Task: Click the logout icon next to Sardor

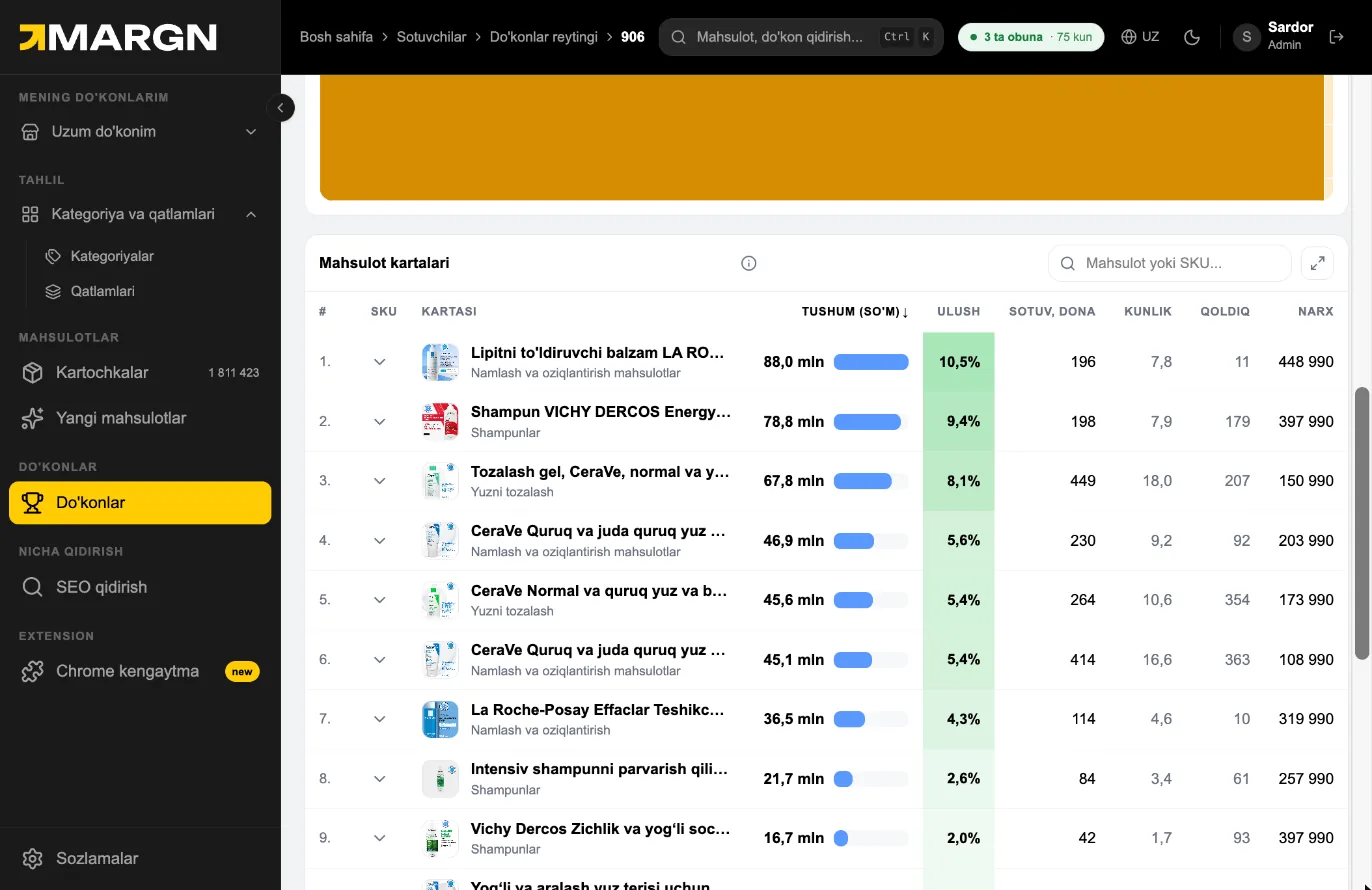Action: pyautogui.click(x=1337, y=37)
